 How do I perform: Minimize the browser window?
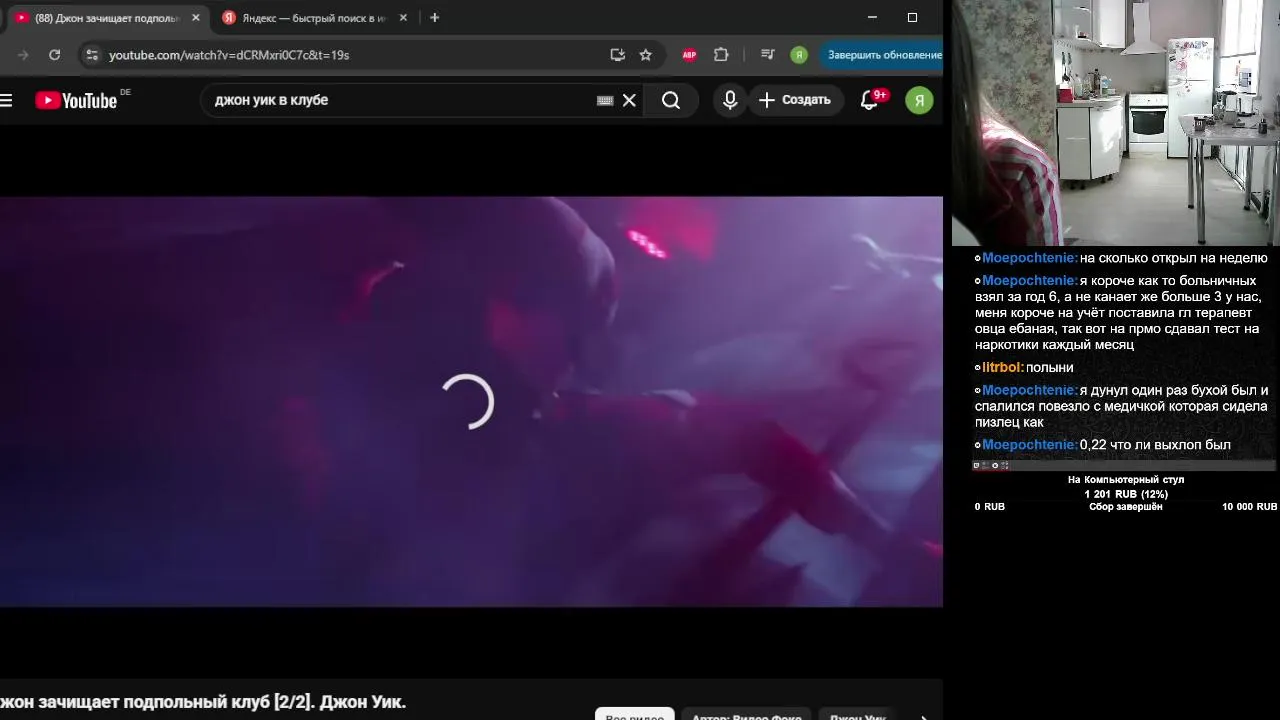point(872,17)
